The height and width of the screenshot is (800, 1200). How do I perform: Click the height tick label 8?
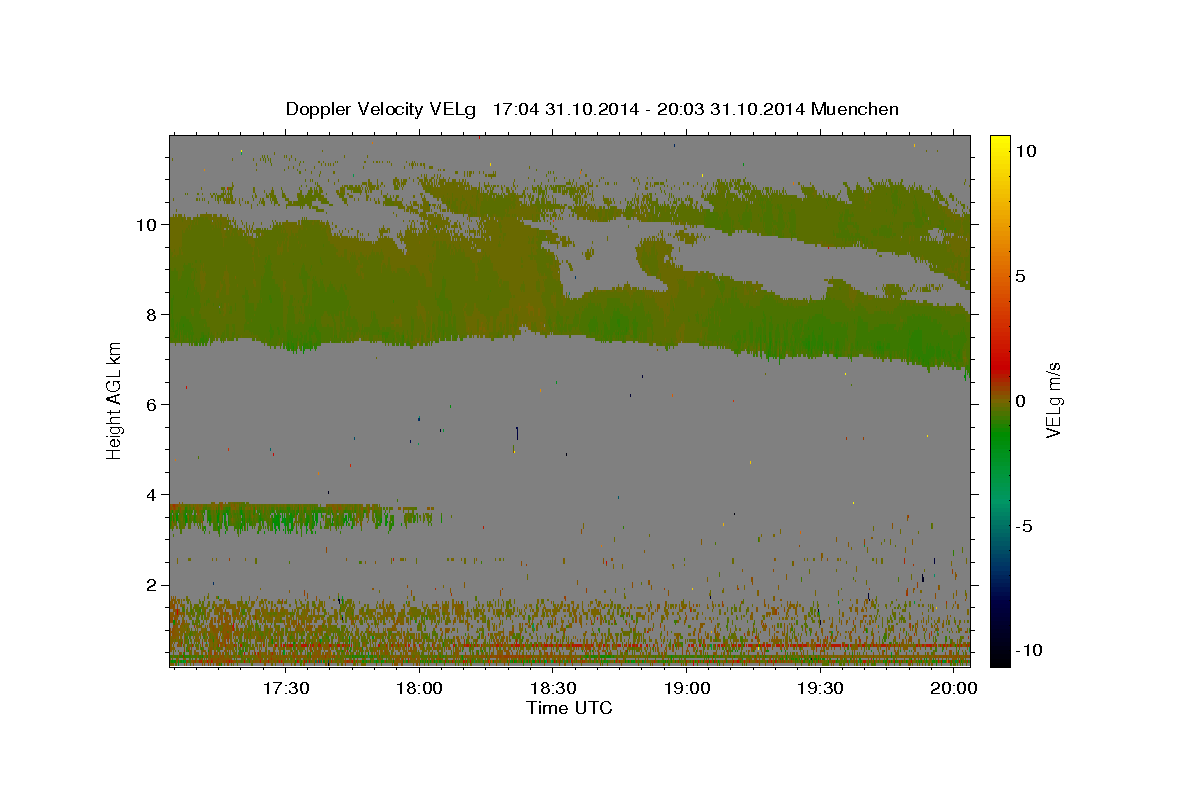[x=153, y=315]
